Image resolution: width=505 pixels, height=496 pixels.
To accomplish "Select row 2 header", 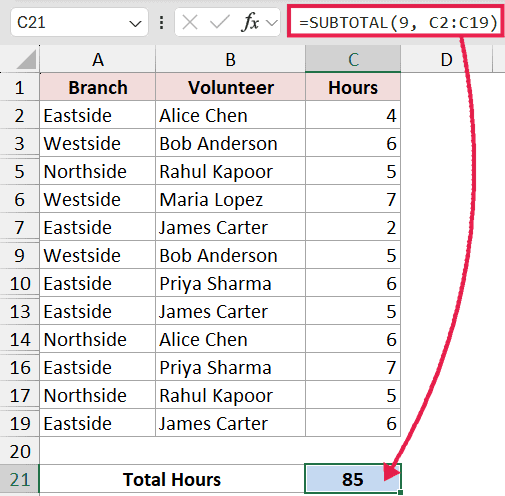I will click(20, 116).
